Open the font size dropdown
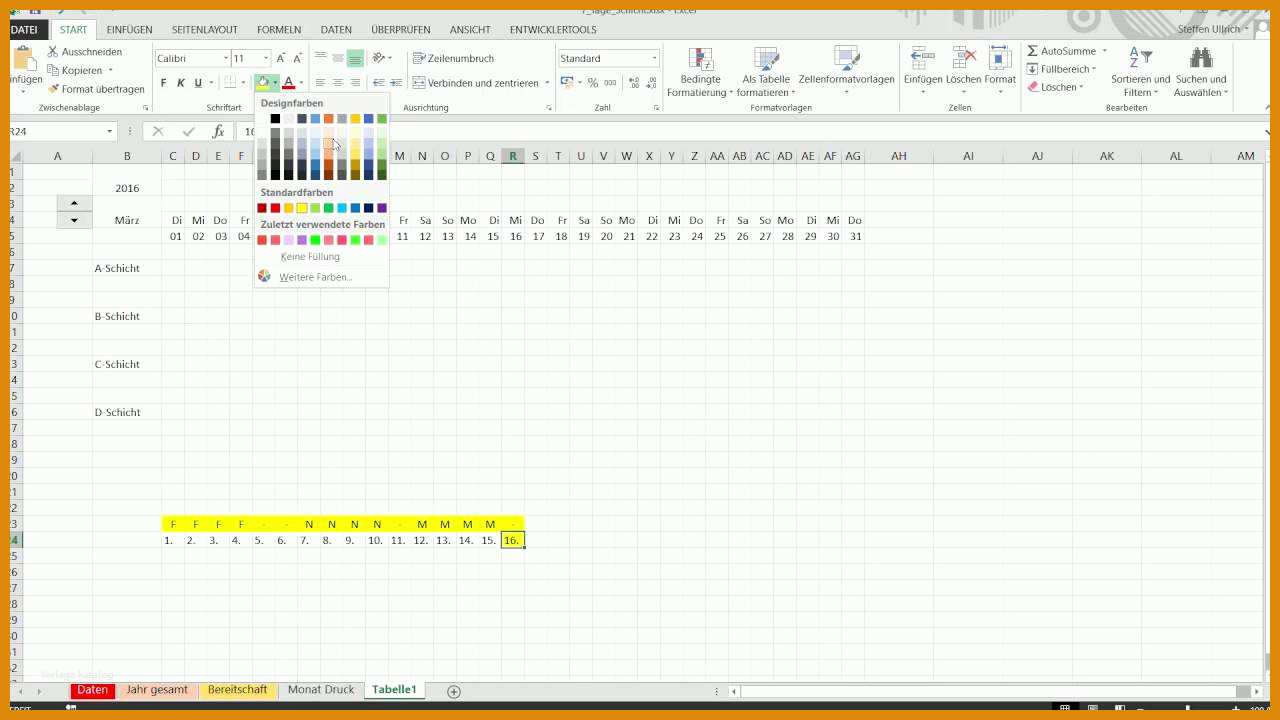1280x720 pixels. 265,58
